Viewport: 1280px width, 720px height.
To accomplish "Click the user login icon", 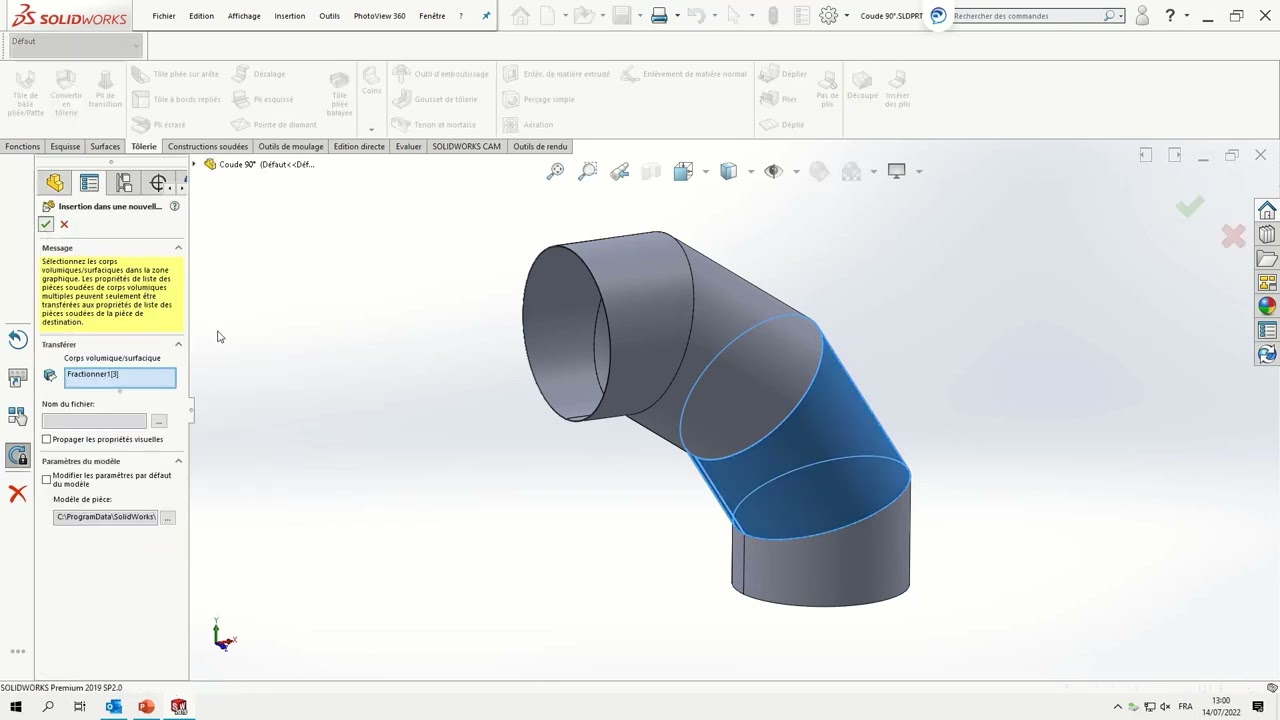I will click(x=1142, y=16).
